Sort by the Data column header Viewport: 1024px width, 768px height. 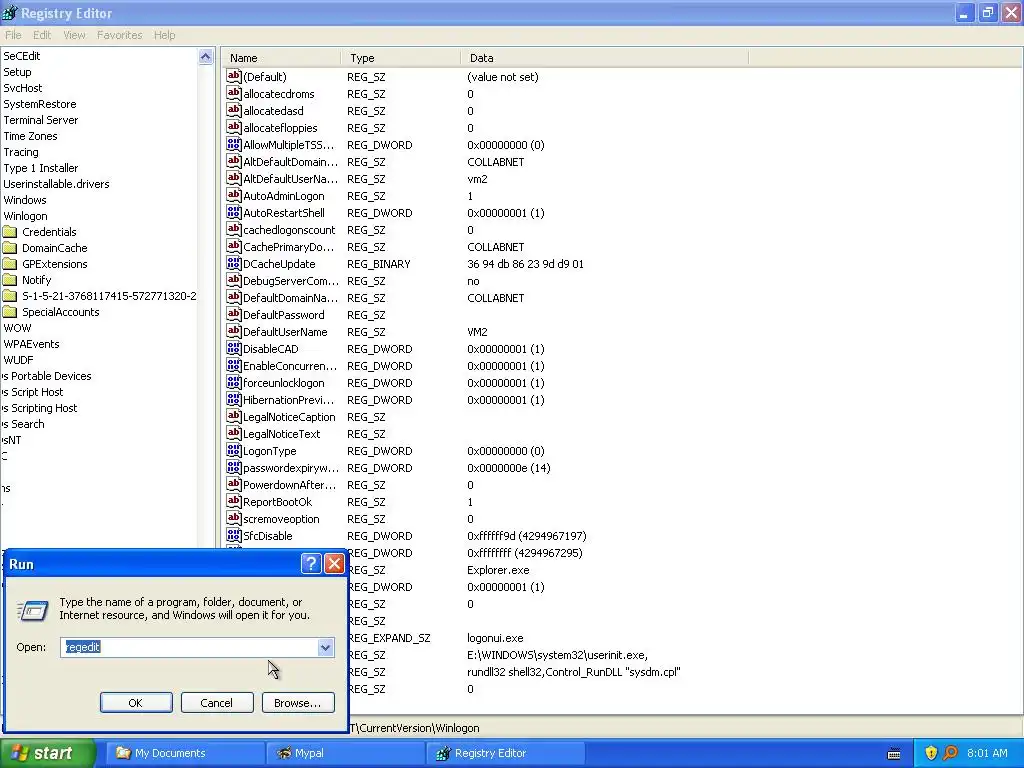tap(604, 58)
